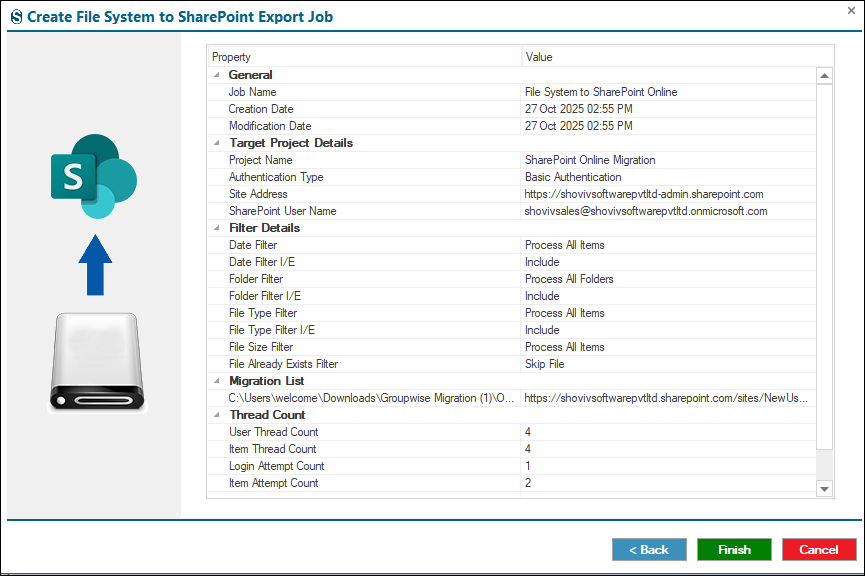Viewport: 865px width, 576px height.
Task: Select the Item Attempt Count row
Action: click(512, 483)
